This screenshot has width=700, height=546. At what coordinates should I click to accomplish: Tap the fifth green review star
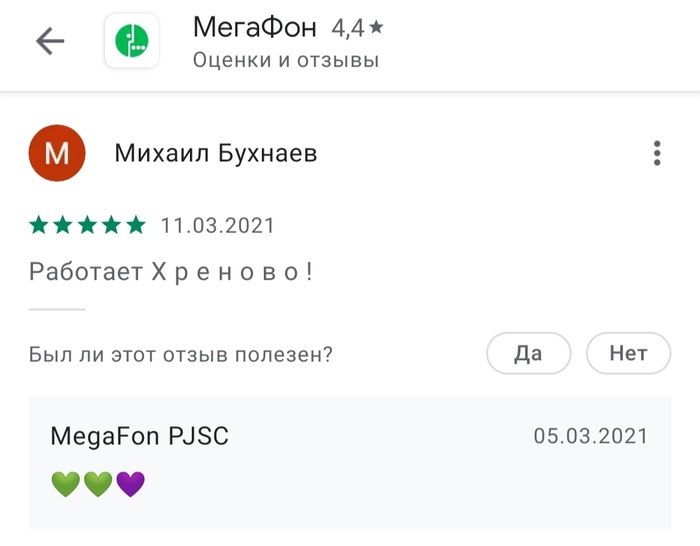(136, 225)
